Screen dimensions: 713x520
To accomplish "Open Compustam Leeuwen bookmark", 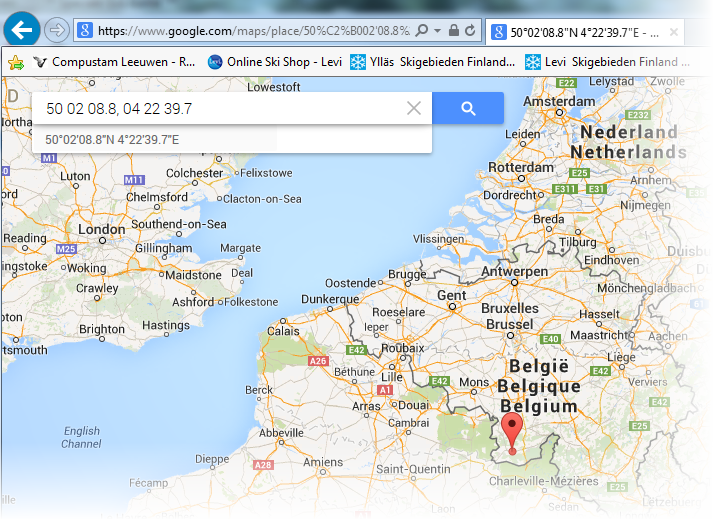I will (115, 62).
